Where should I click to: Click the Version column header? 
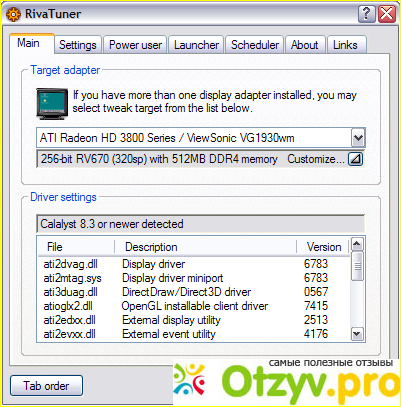323,247
